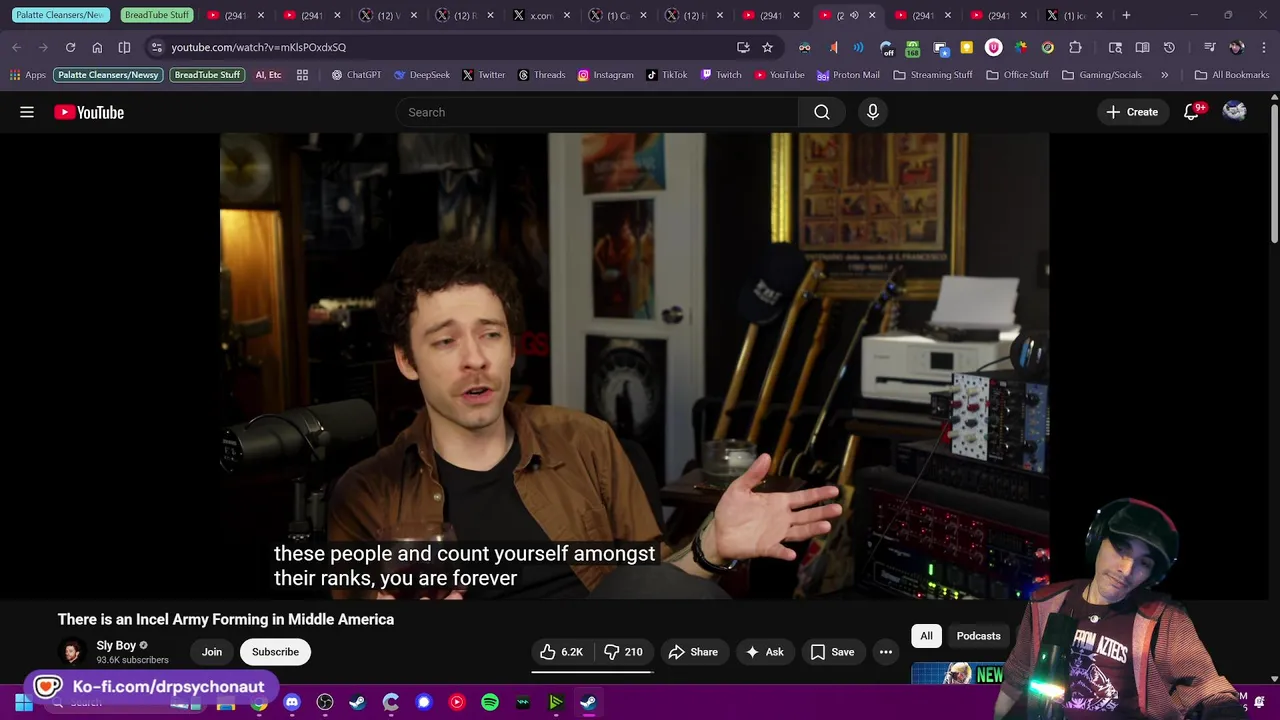Dislike the video with thumbs down
1280x720 pixels.
pyautogui.click(x=624, y=652)
